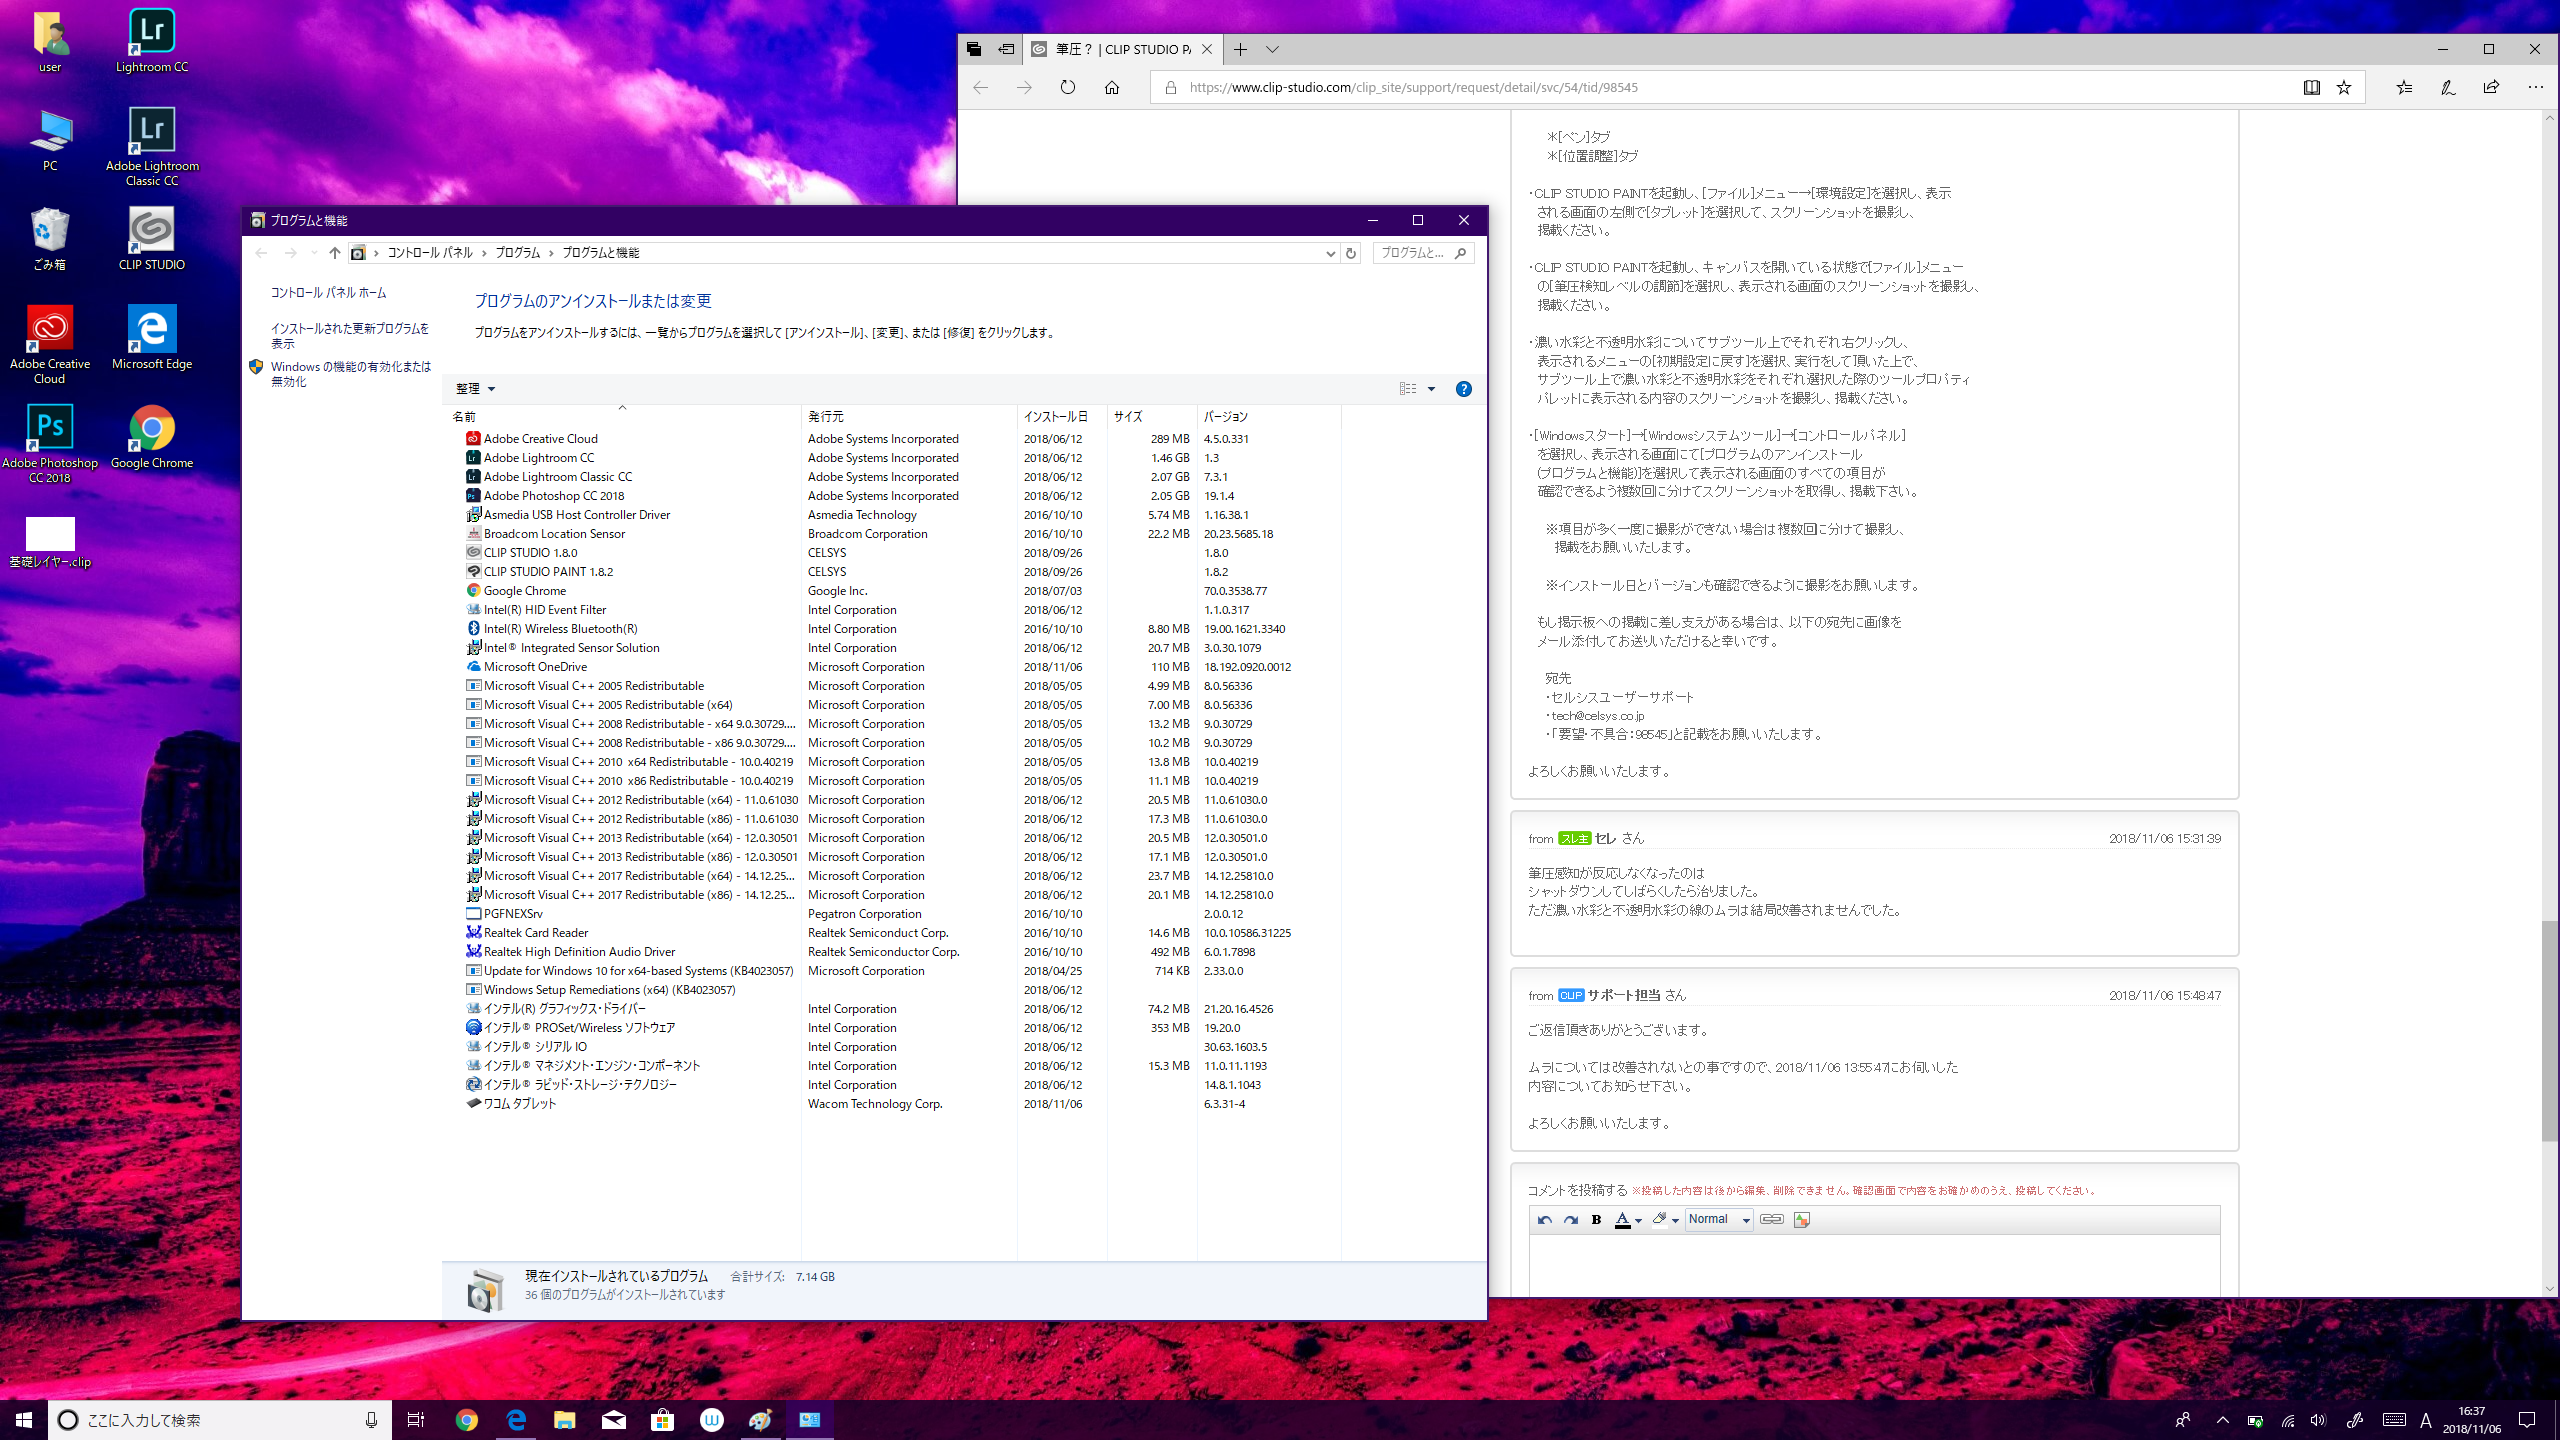Add page to favorites with star icon
This screenshot has height=1440, width=2560.
click(x=2344, y=88)
